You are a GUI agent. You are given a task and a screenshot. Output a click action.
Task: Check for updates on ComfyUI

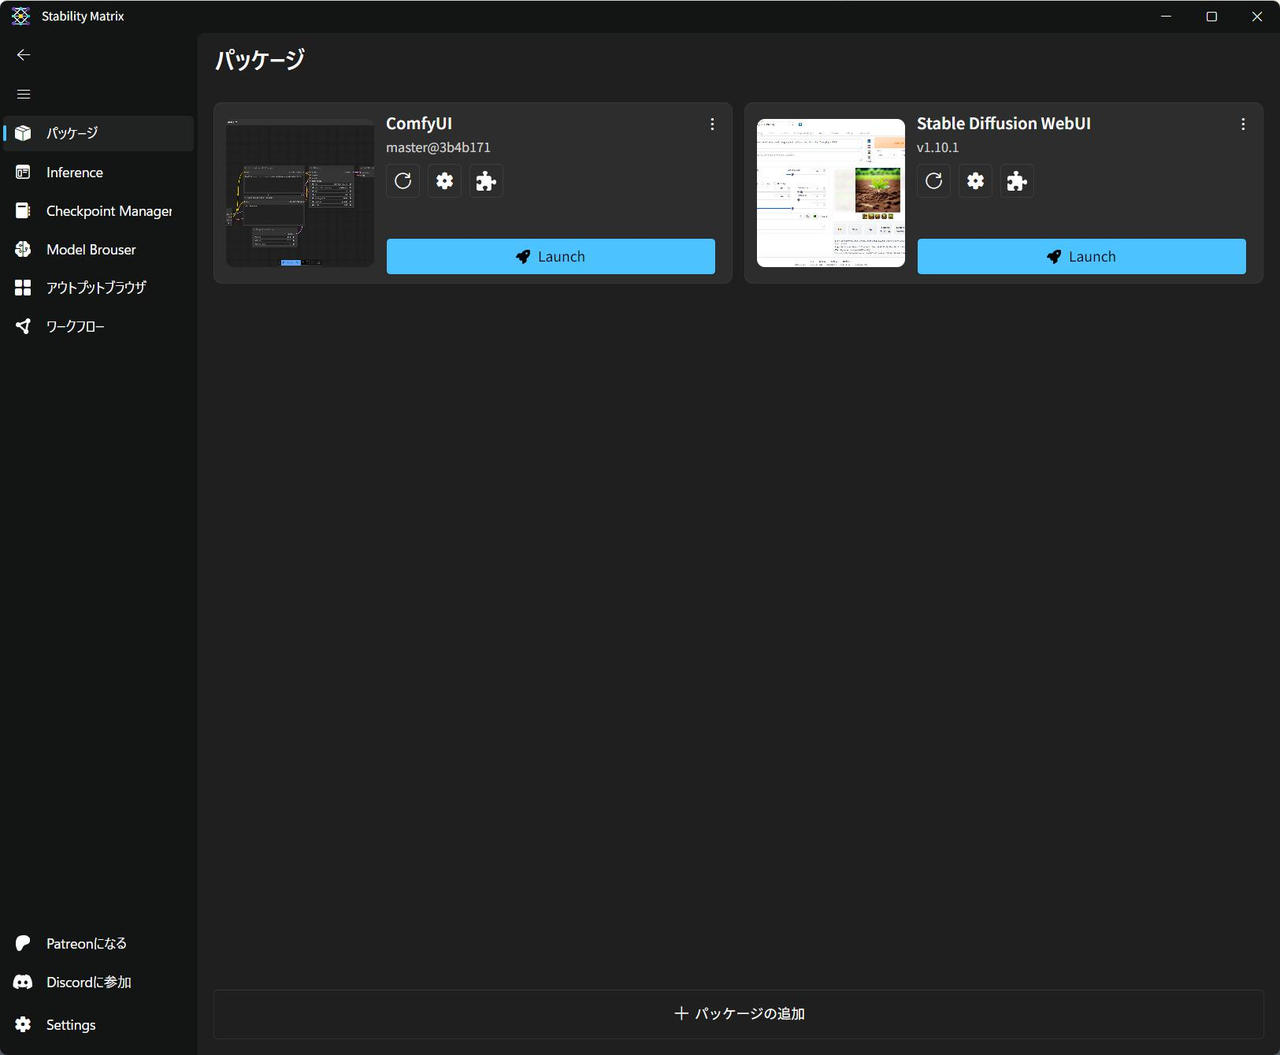click(403, 181)
